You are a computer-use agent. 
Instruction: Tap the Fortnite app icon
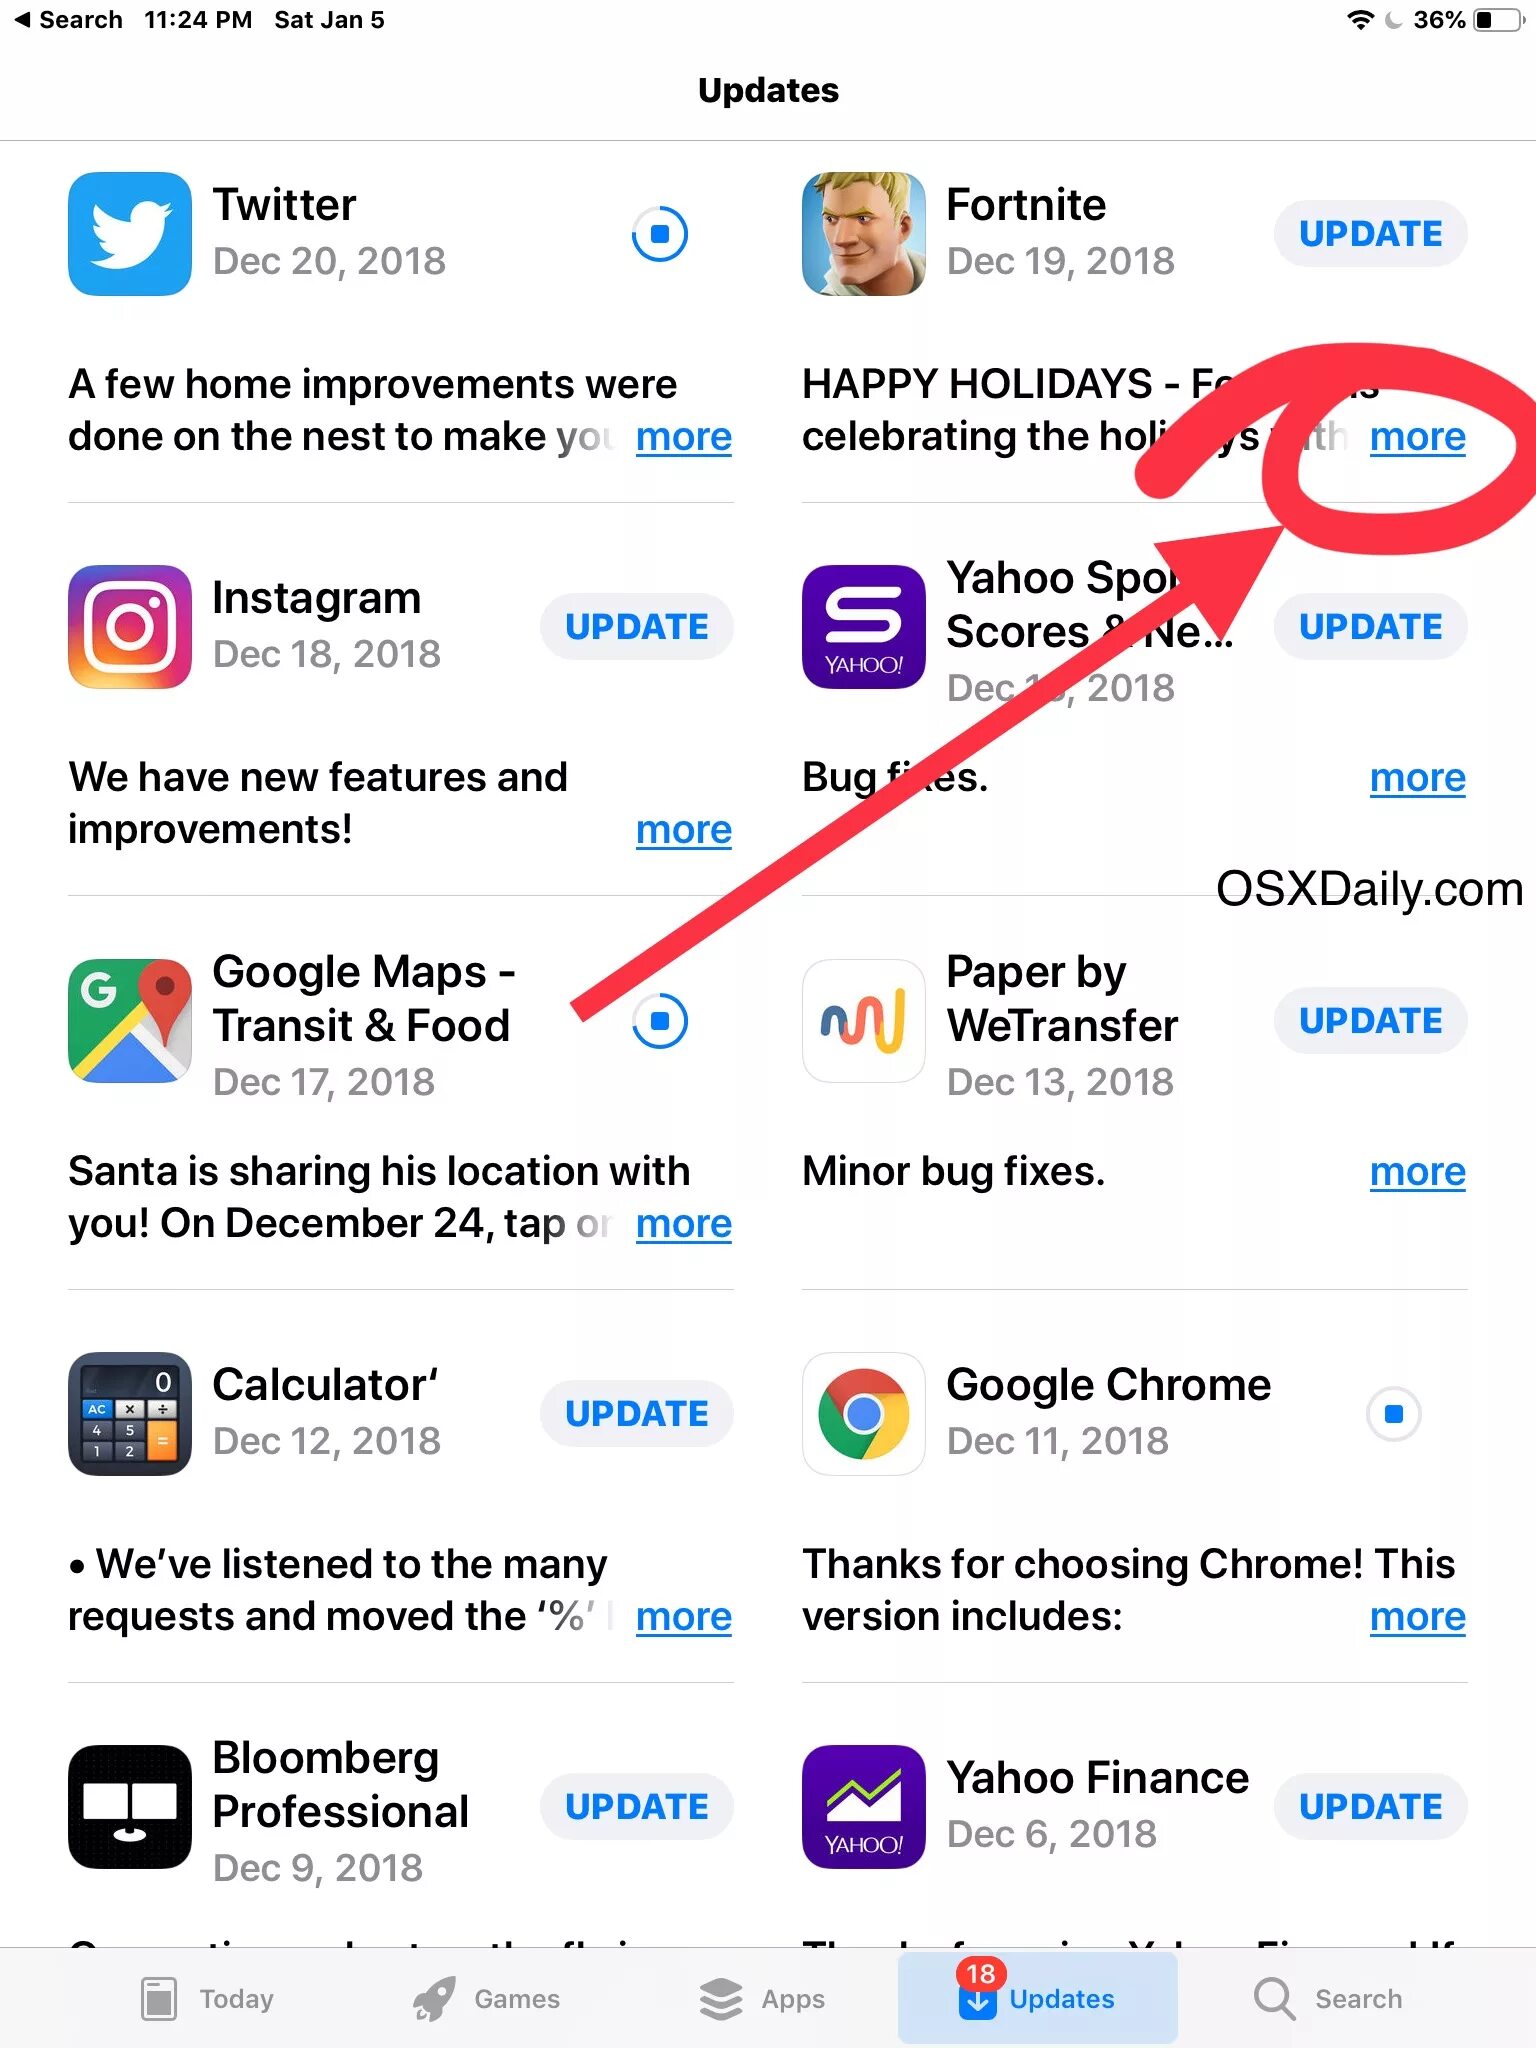tap(864, 234)
